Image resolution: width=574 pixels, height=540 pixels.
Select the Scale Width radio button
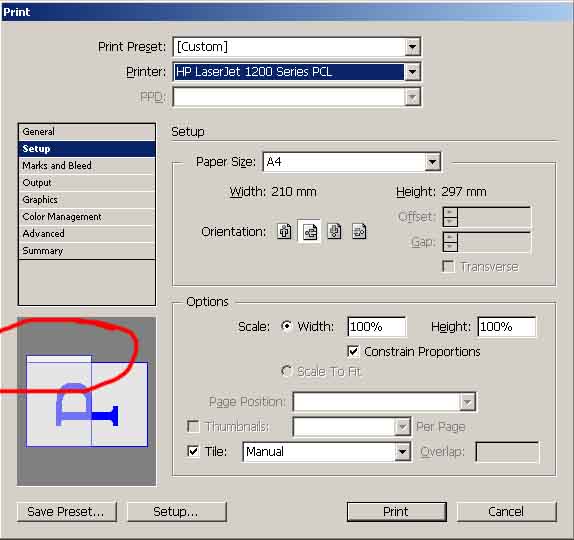click(287, 326)
